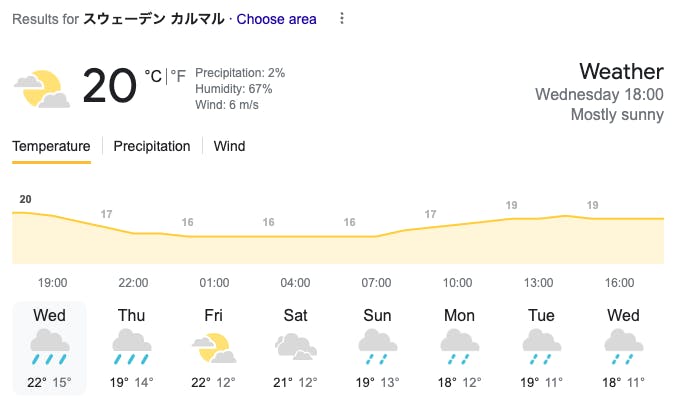
Task: Select Tuesday's rain shower forecast icon
Action: coord(542,348)
